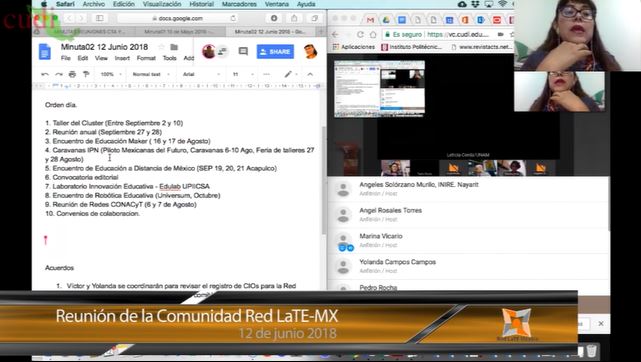Image resolution: width=641 pixels, height=362 pixels.
Task: Reload the Chrome page
Action: [360, 34]
